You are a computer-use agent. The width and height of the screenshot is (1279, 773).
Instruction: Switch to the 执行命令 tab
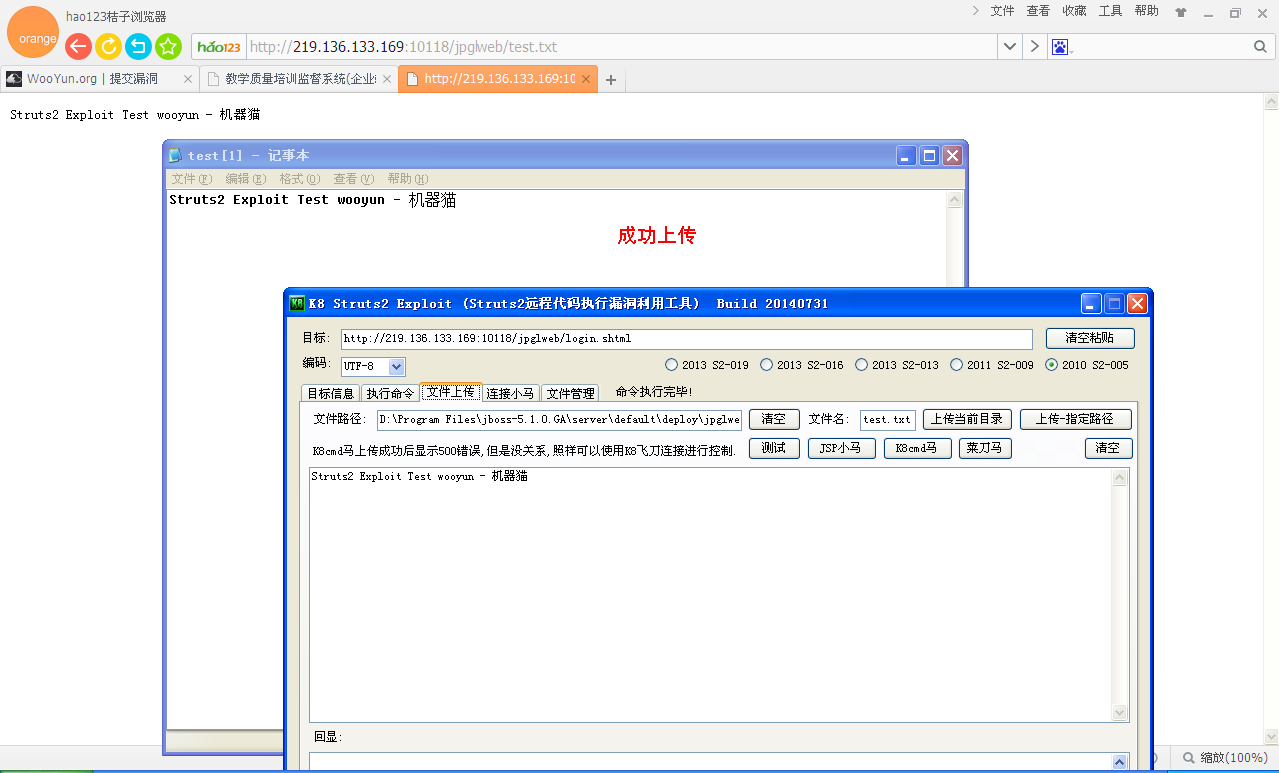click(390, 393)
